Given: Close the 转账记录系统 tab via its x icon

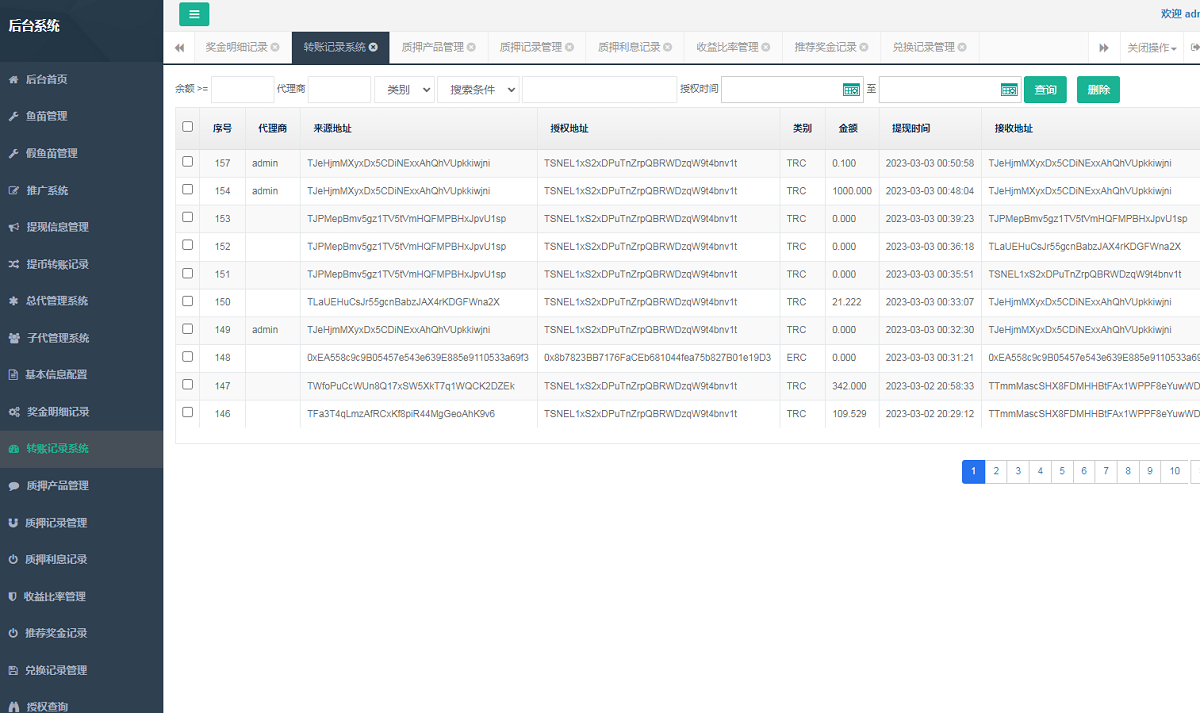Looking at the screenshot, I should (373, 47).
